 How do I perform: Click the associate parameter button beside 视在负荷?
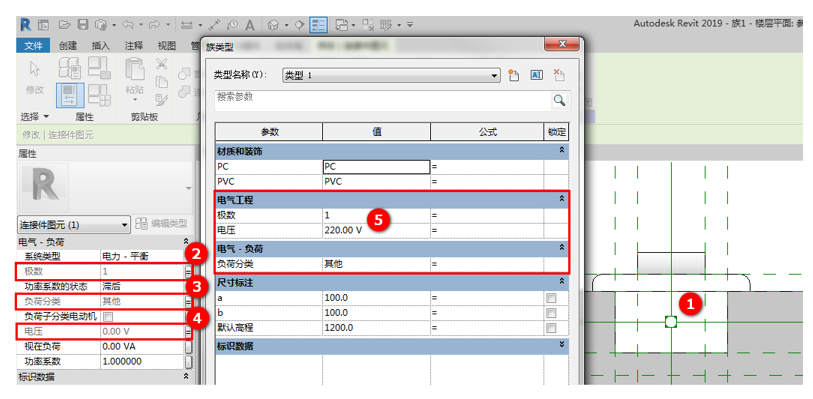[188, 346]
